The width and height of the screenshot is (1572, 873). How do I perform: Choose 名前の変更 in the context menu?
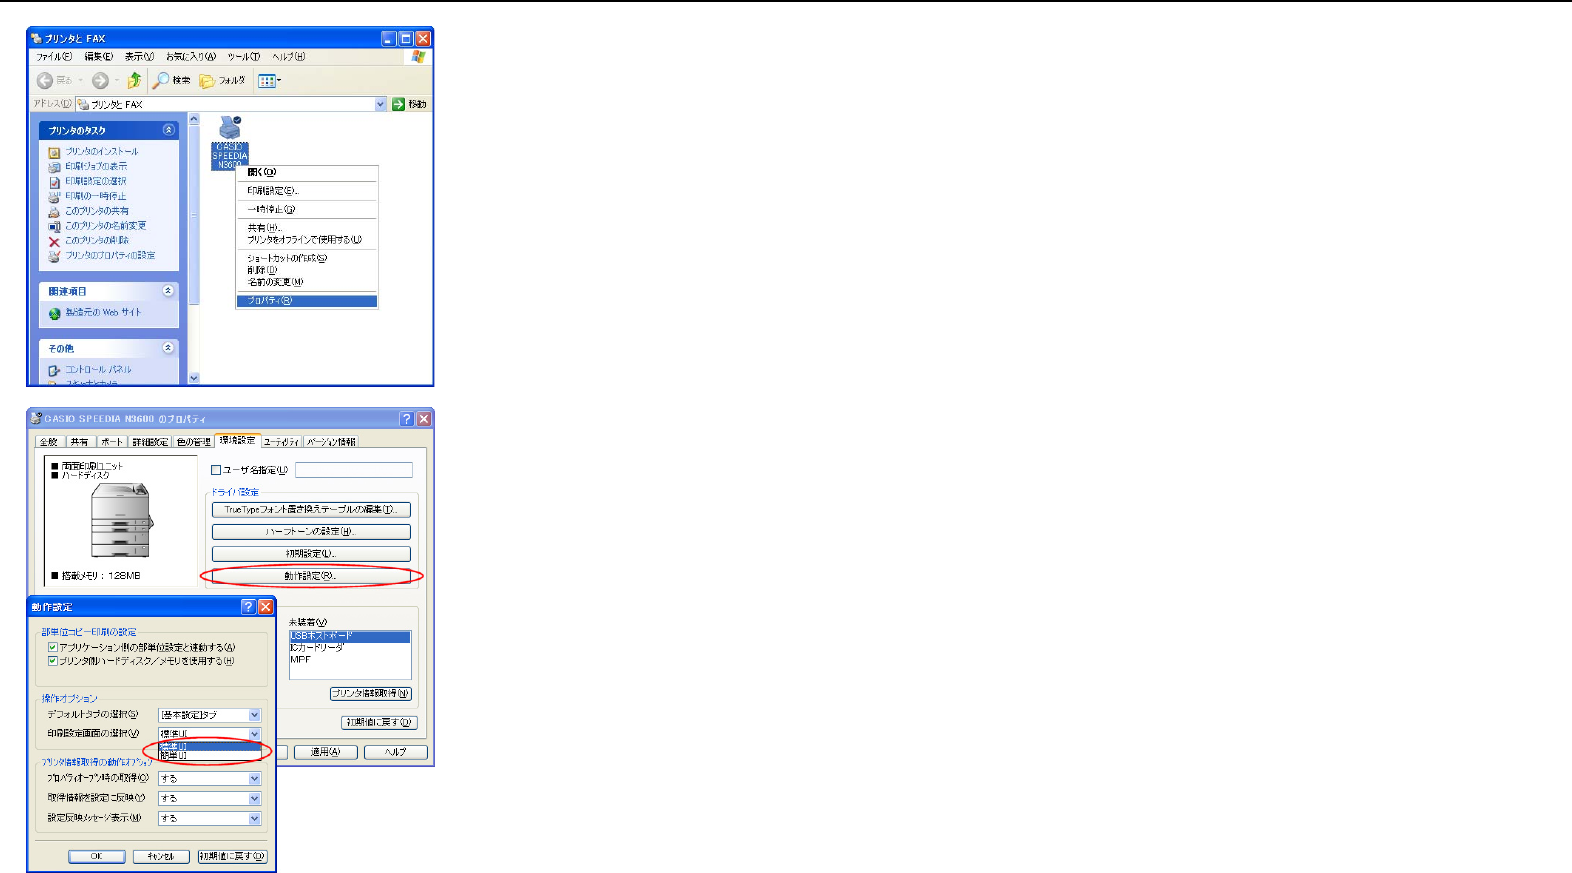click(x=307, y=282)
